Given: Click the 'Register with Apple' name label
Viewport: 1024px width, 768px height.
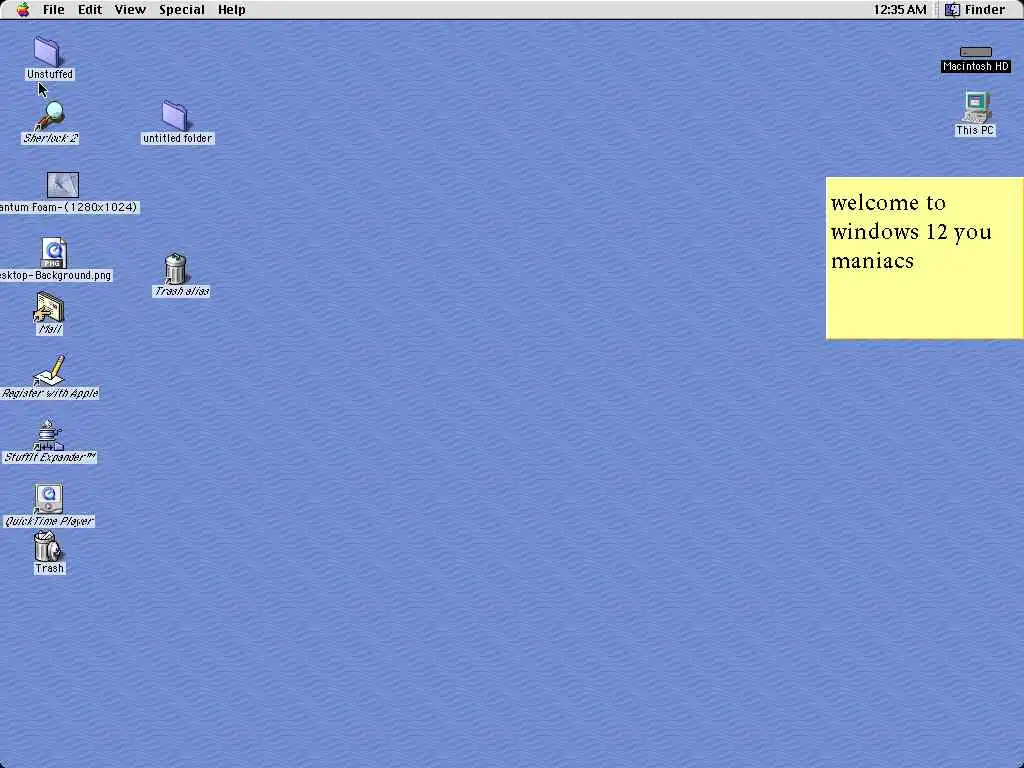Looking at the screenshot, I should pos(50,393).
